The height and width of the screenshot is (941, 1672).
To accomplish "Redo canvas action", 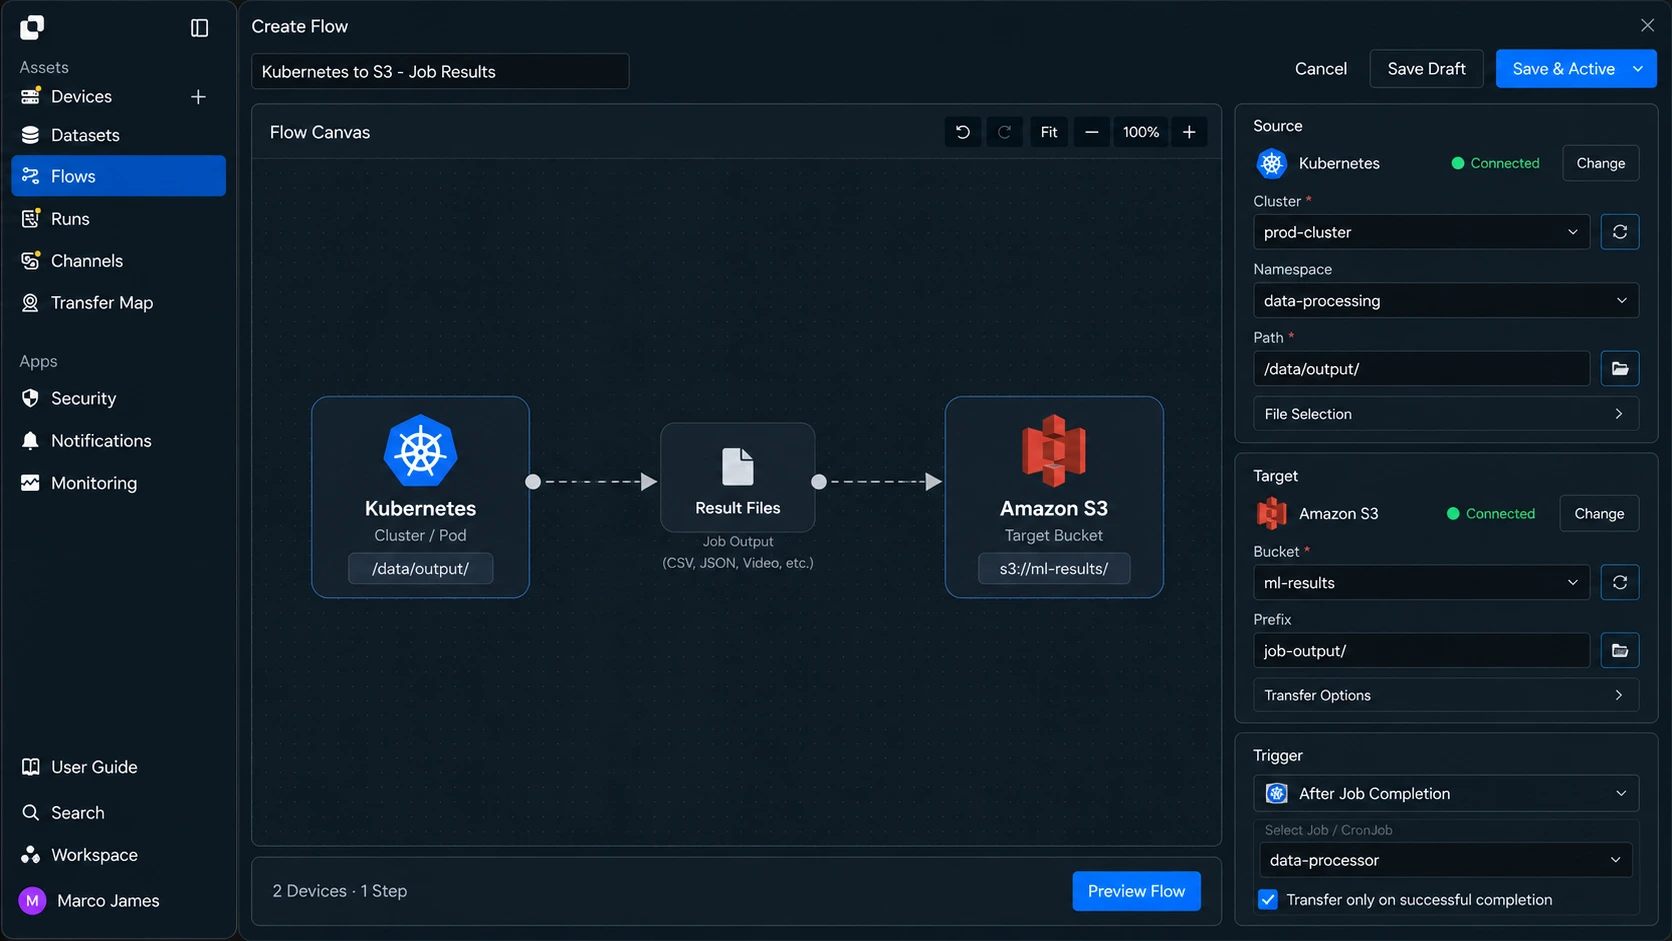I will 1004,132.
